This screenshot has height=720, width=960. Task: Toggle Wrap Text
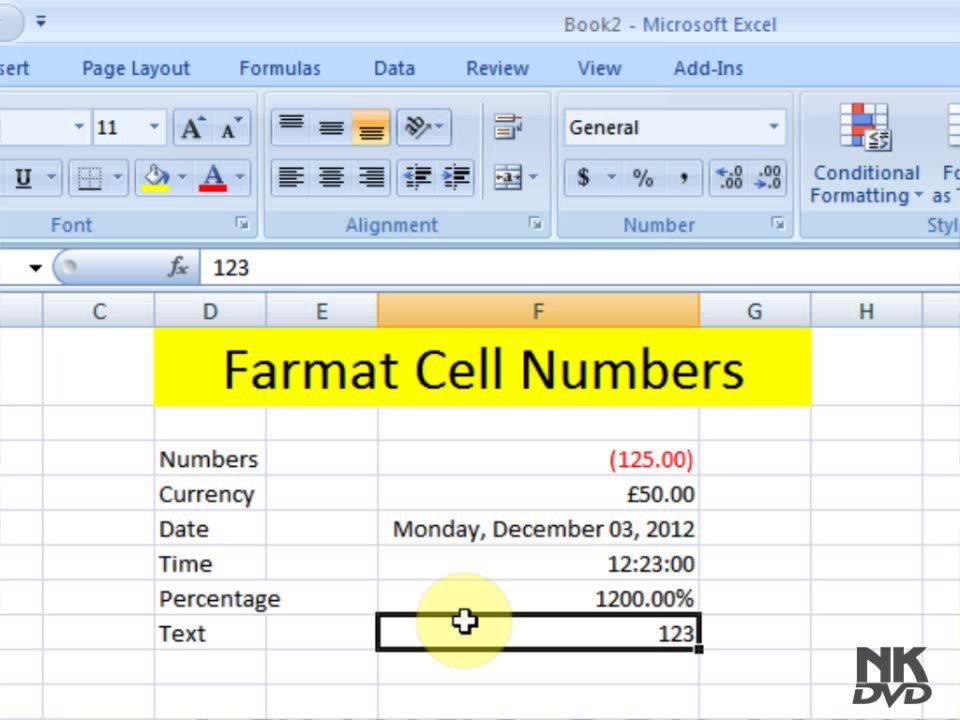[508, 127]
